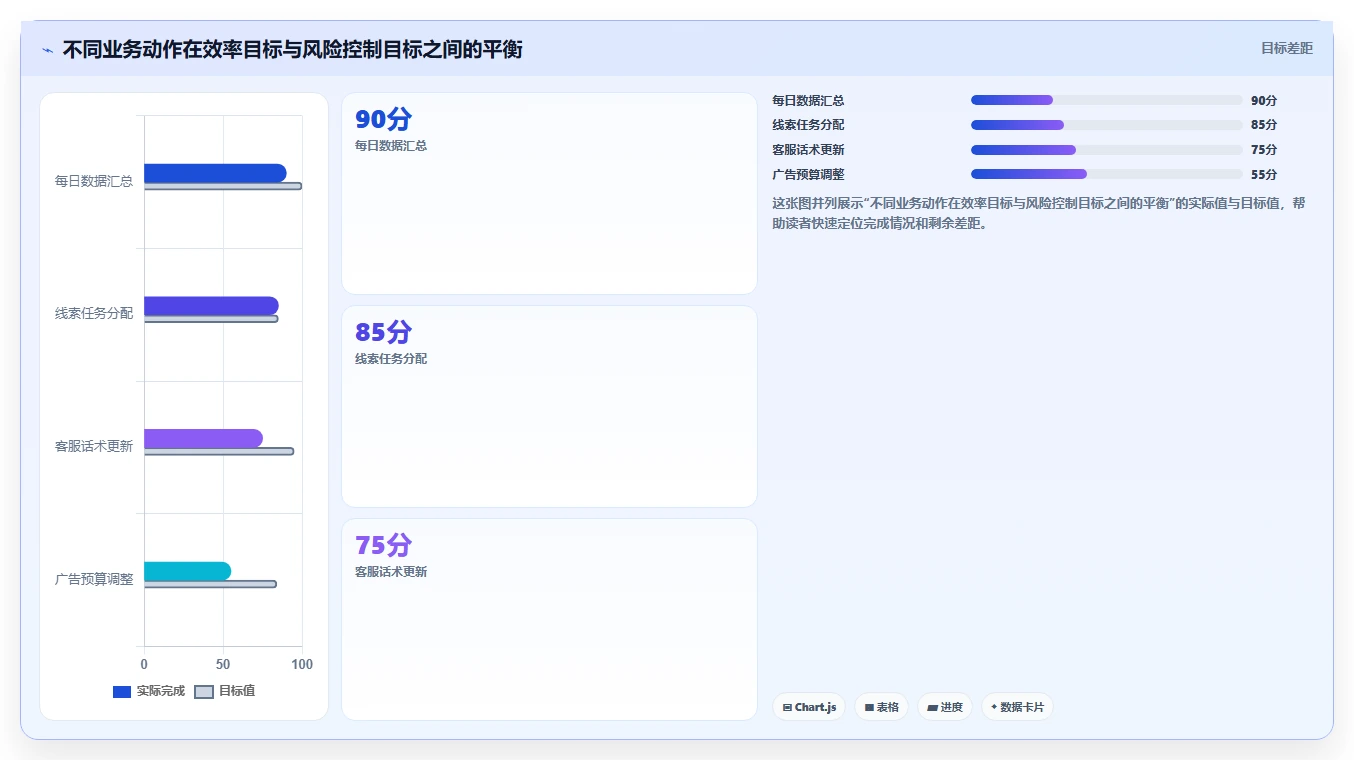Click the chart axis label 线索任务分配
Viewport: 1354px width, 760px height.
[94, 314]
